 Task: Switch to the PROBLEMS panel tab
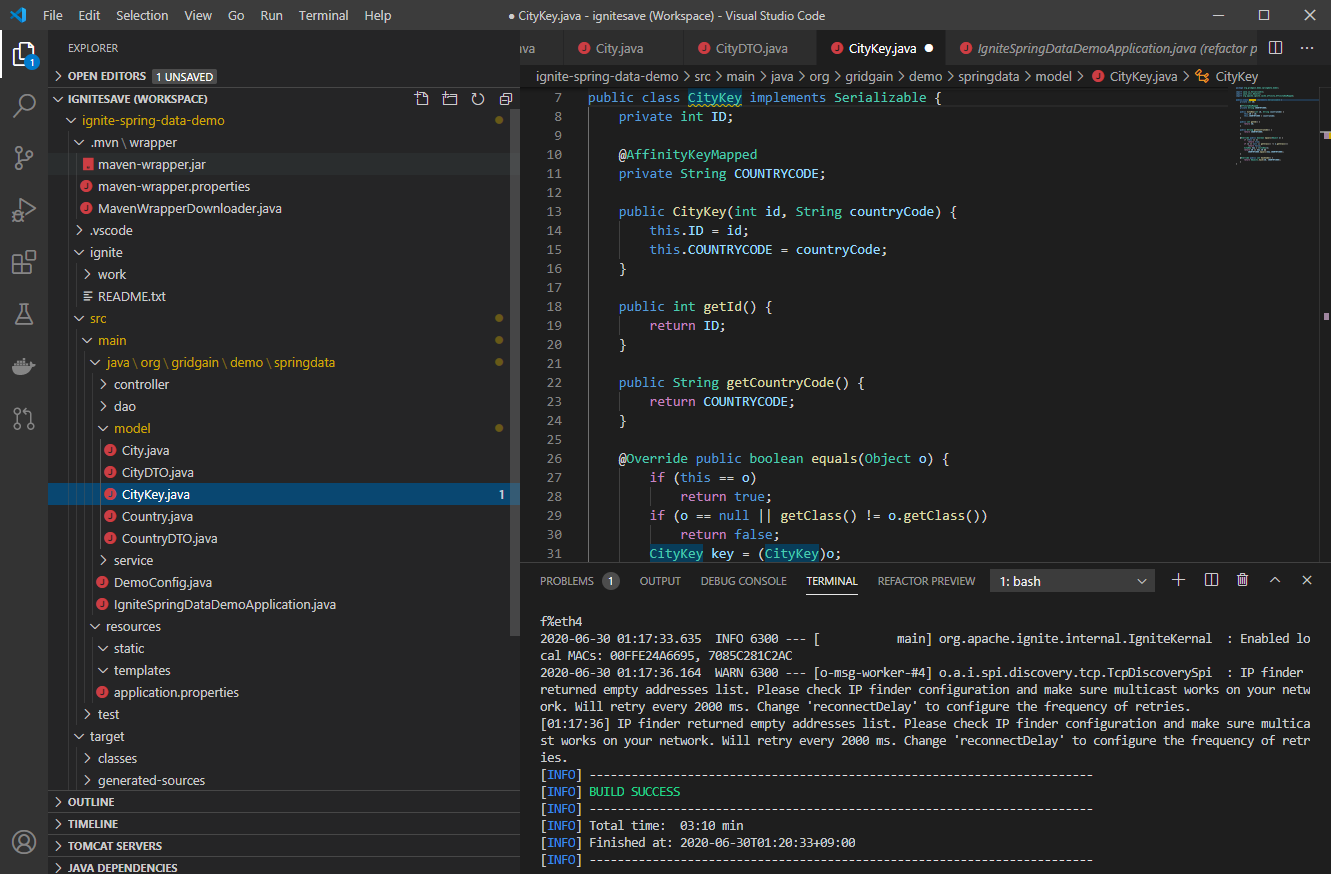point(566,581)
